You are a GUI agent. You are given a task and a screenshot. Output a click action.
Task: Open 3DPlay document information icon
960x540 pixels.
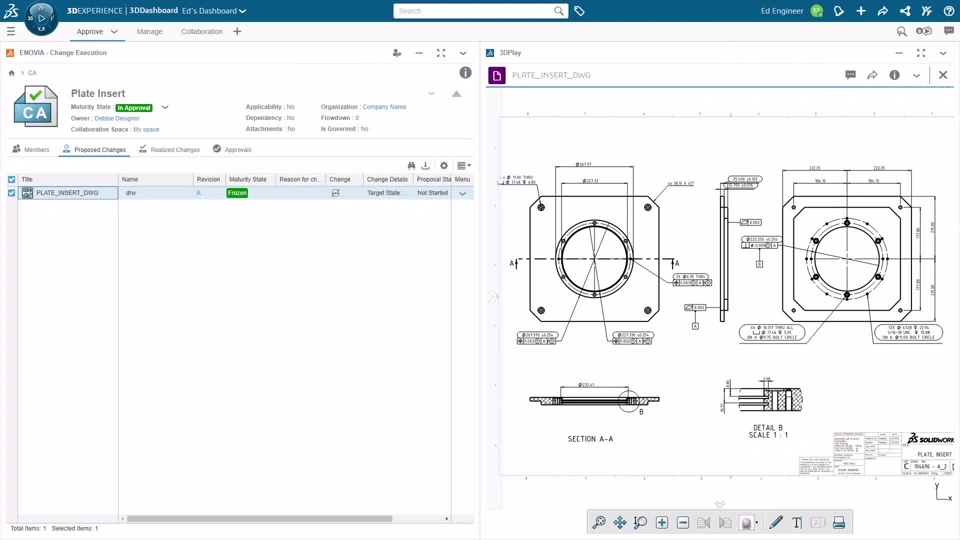click(894, 75)
